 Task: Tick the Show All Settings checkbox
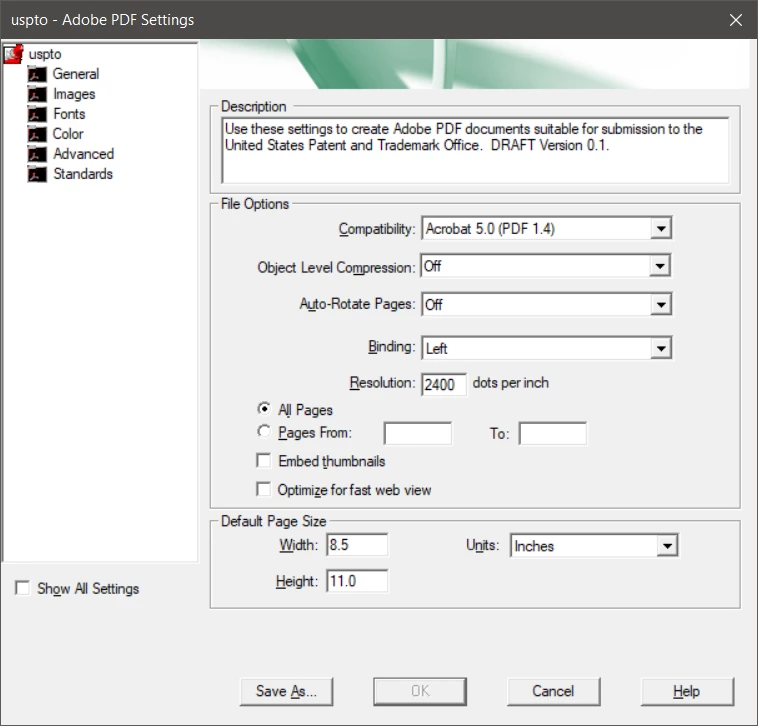tap(22, 588)
